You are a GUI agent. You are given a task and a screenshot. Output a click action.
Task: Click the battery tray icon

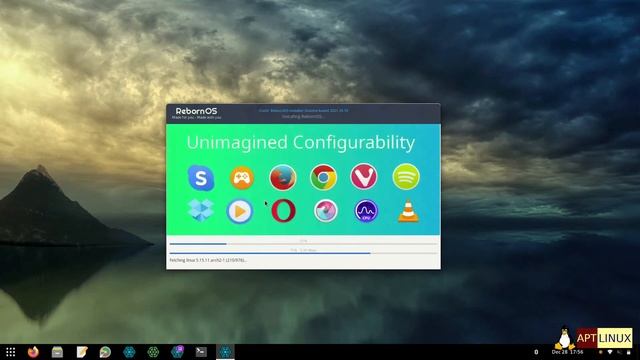629,352
